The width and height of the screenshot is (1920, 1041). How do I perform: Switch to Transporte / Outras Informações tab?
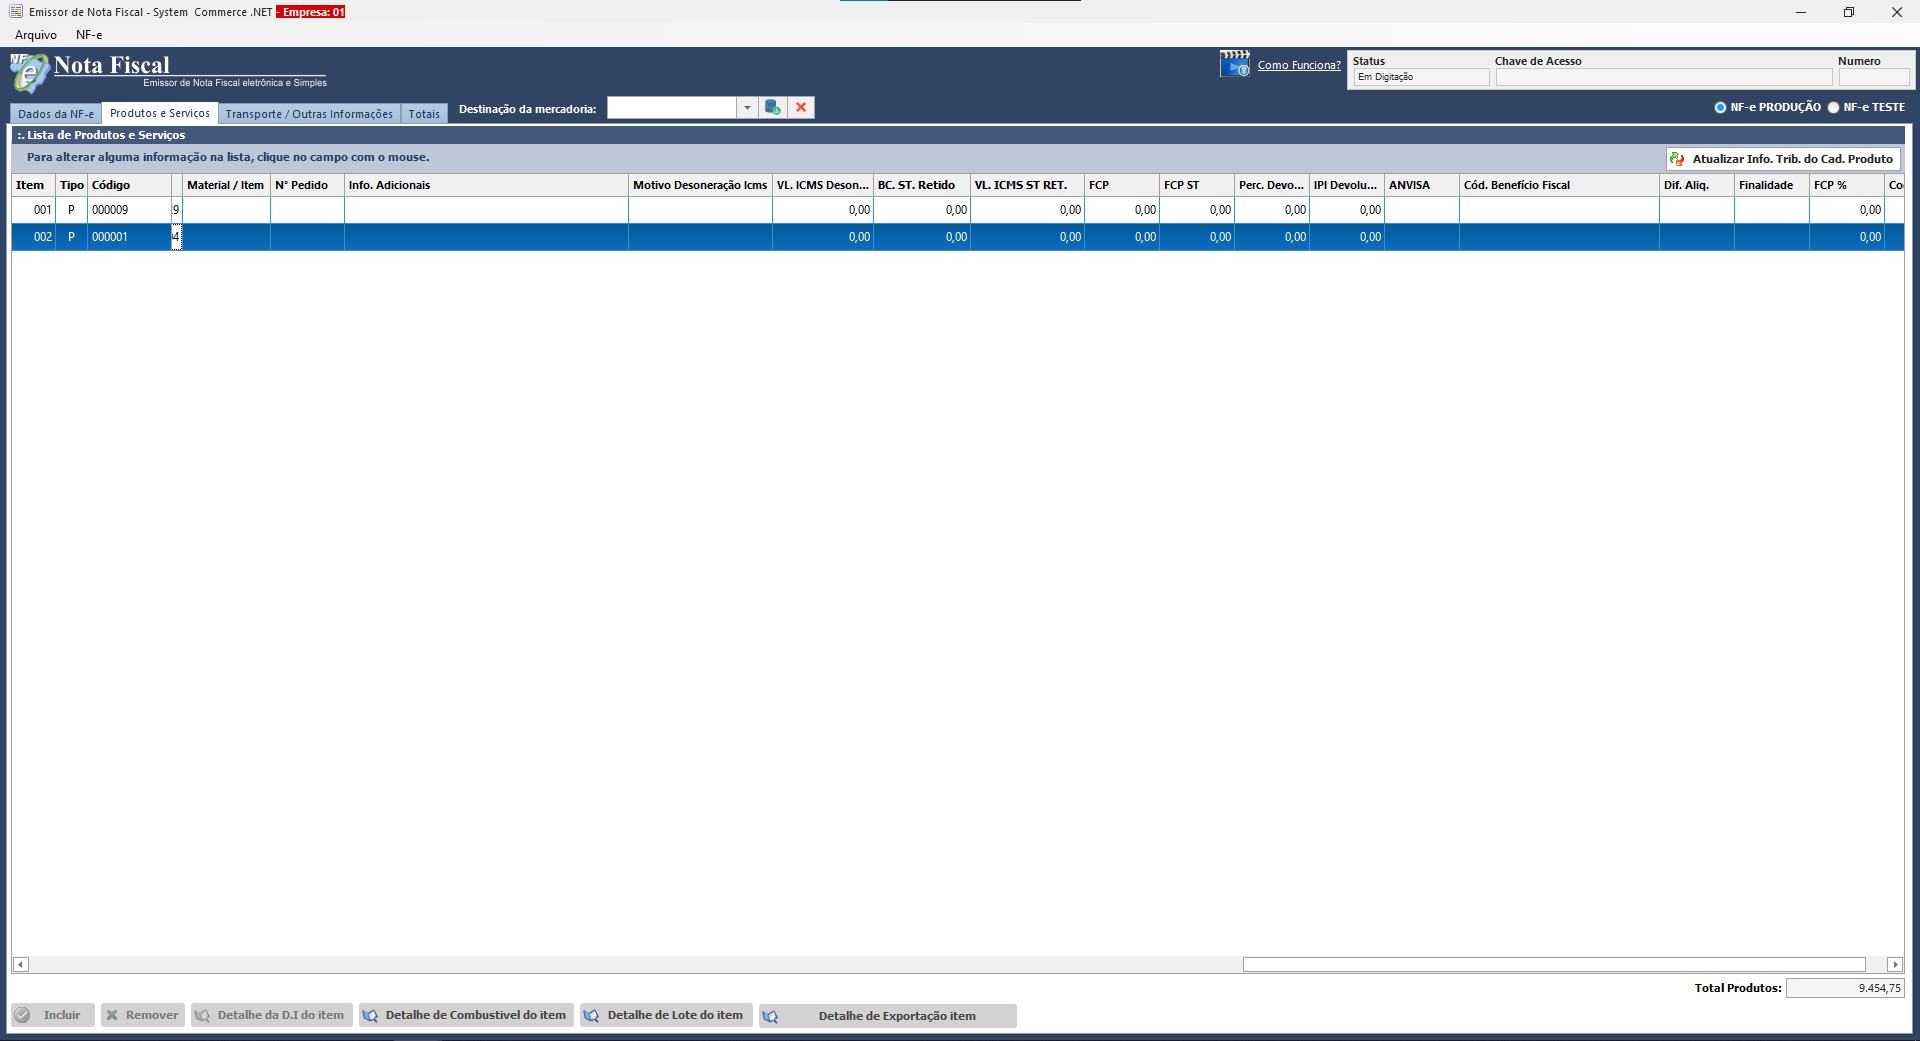click(x=309, y=114)
